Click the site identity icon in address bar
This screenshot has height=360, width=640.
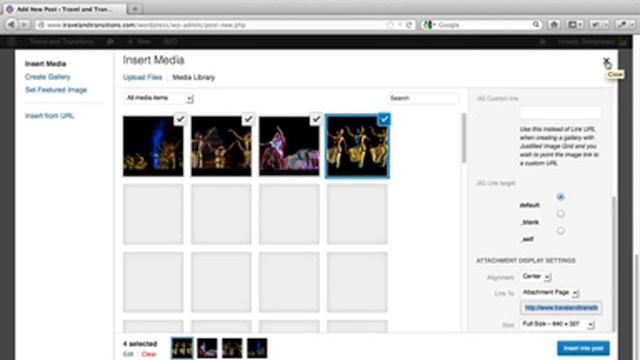pyautogui.click(x=41, y=25)
